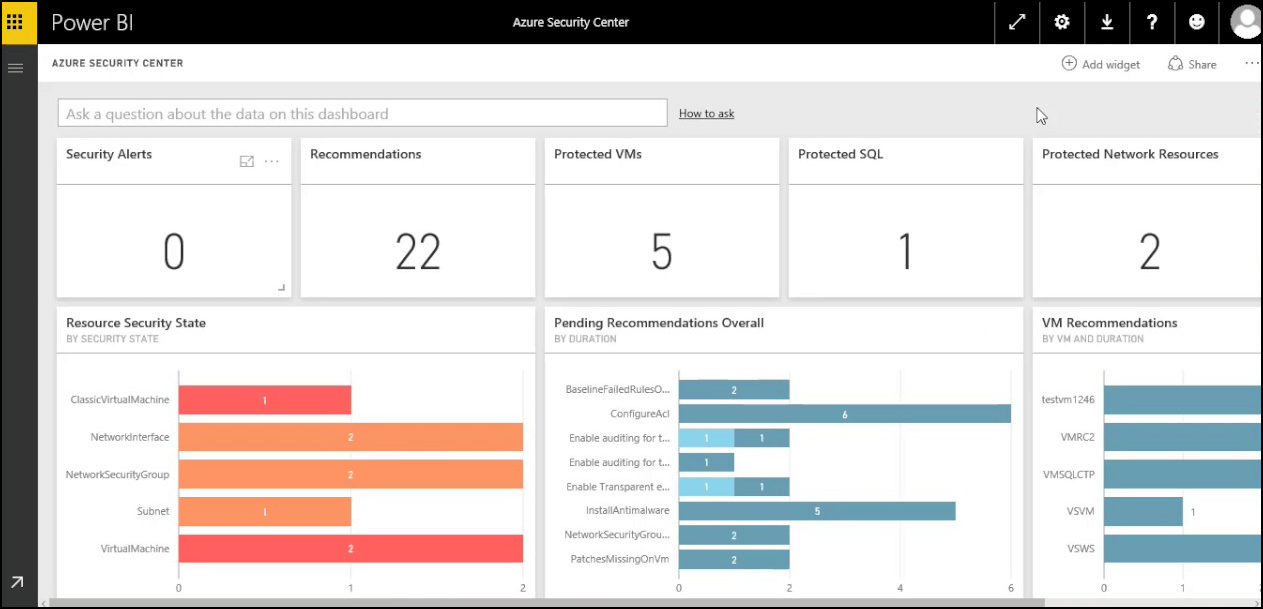Select the testvm1246 bar
Screen dimensions: 1263x609
coord(1183,400)
